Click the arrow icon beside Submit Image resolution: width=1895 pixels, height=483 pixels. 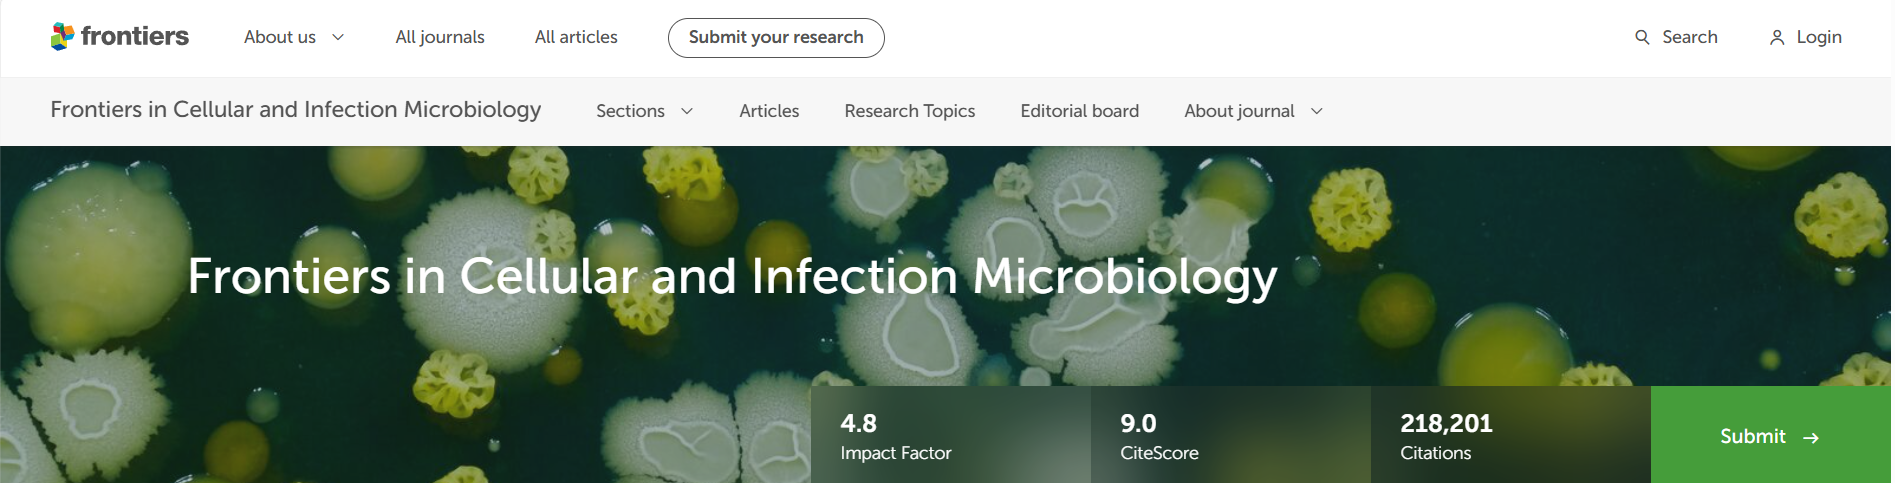tap(1811, 438)
